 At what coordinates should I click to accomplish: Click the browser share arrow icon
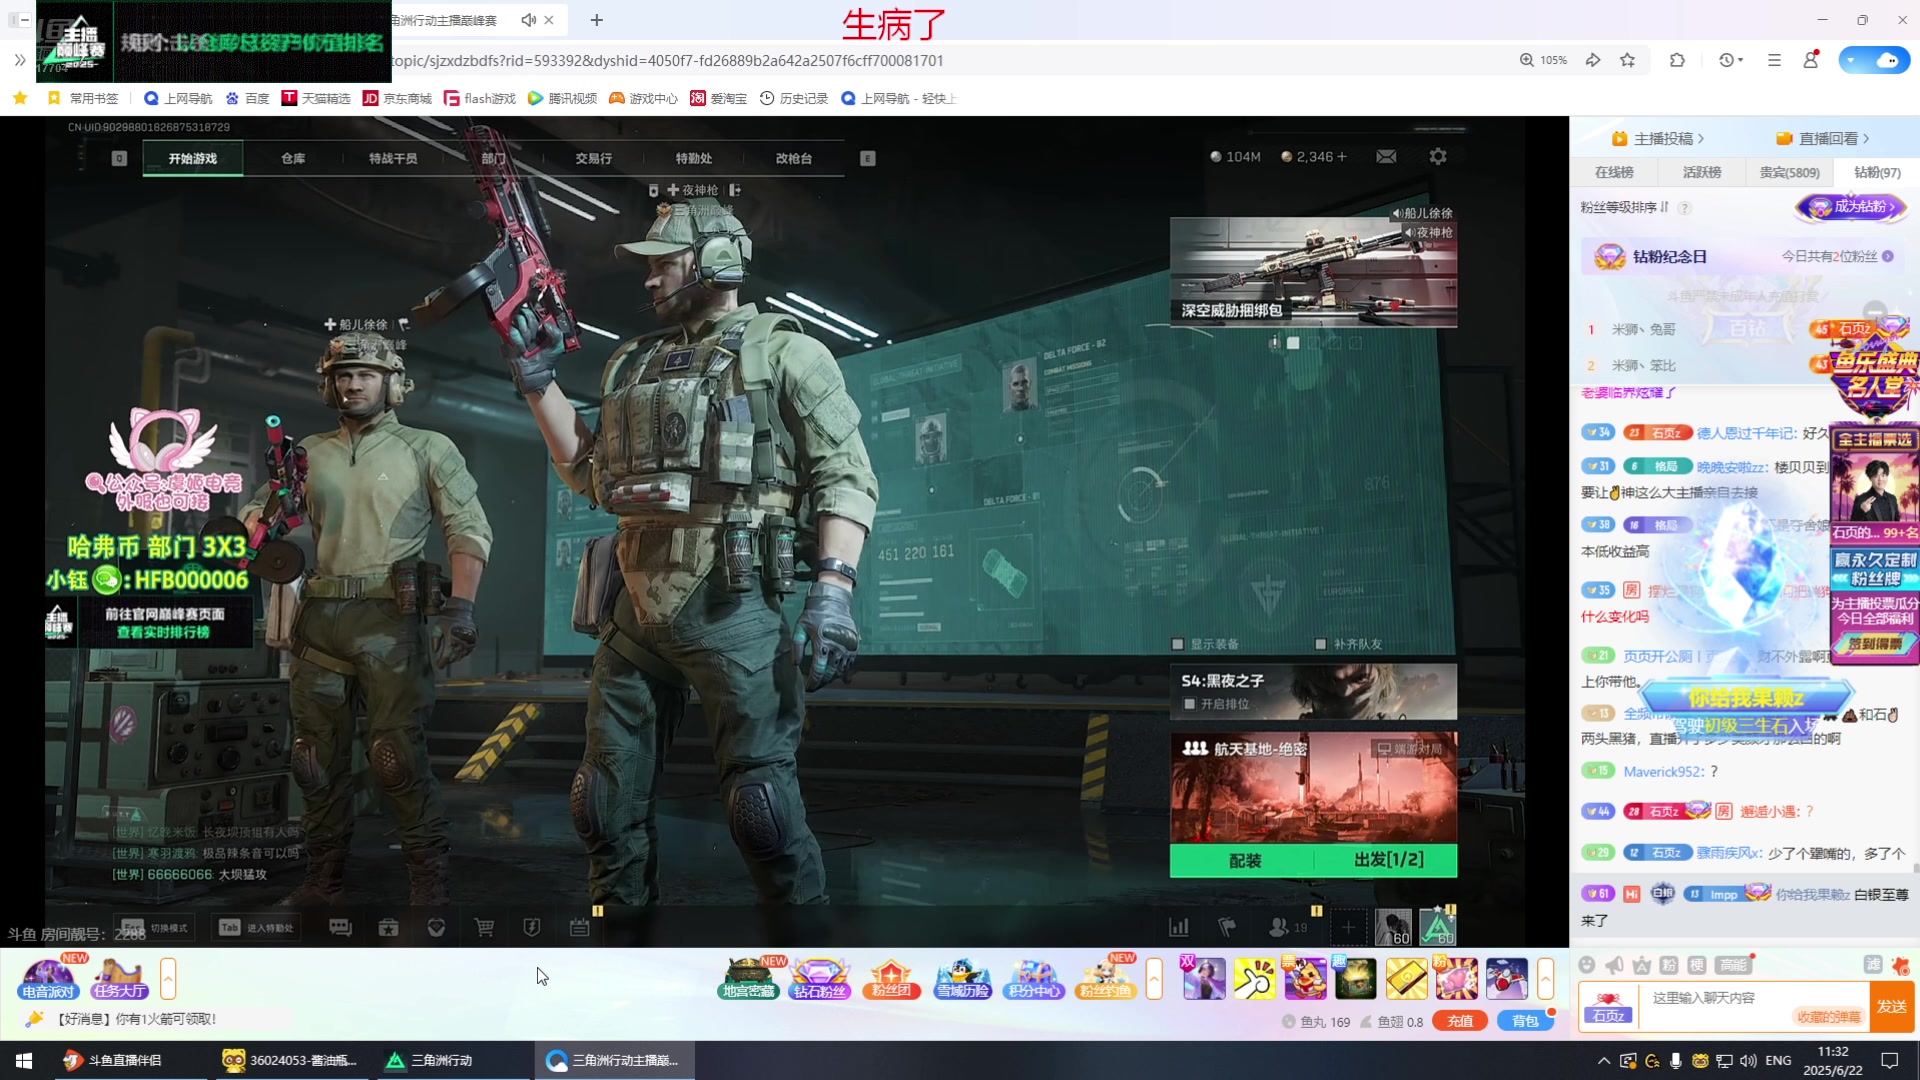pyautogui.click(x=1593, y=60)
